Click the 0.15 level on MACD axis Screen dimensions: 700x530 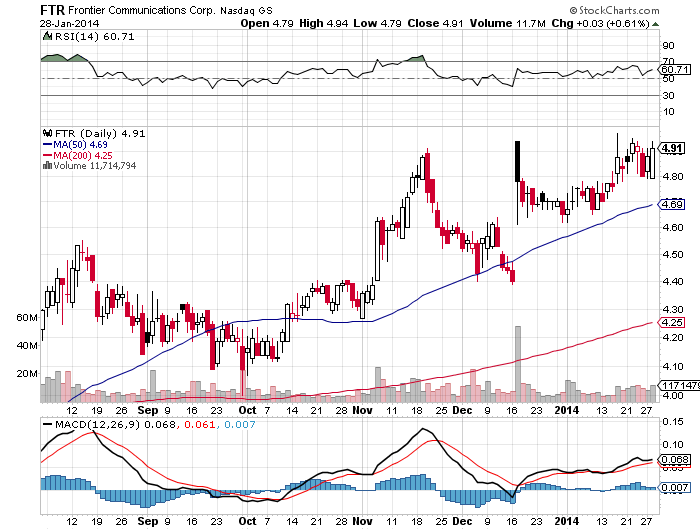click(x=673, y=422)
